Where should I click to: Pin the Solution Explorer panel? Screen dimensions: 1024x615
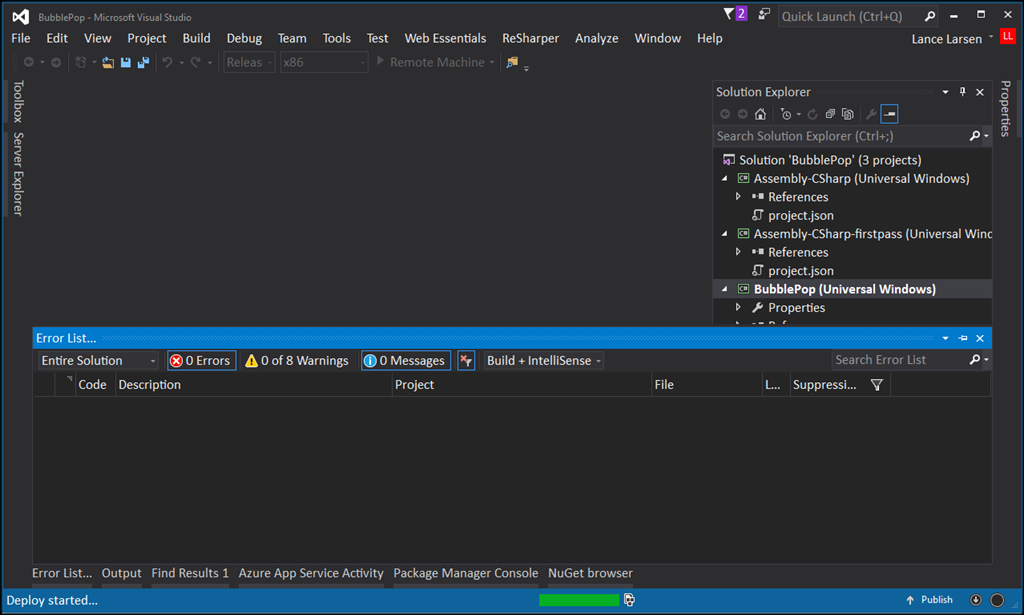(x=963, y=92)
